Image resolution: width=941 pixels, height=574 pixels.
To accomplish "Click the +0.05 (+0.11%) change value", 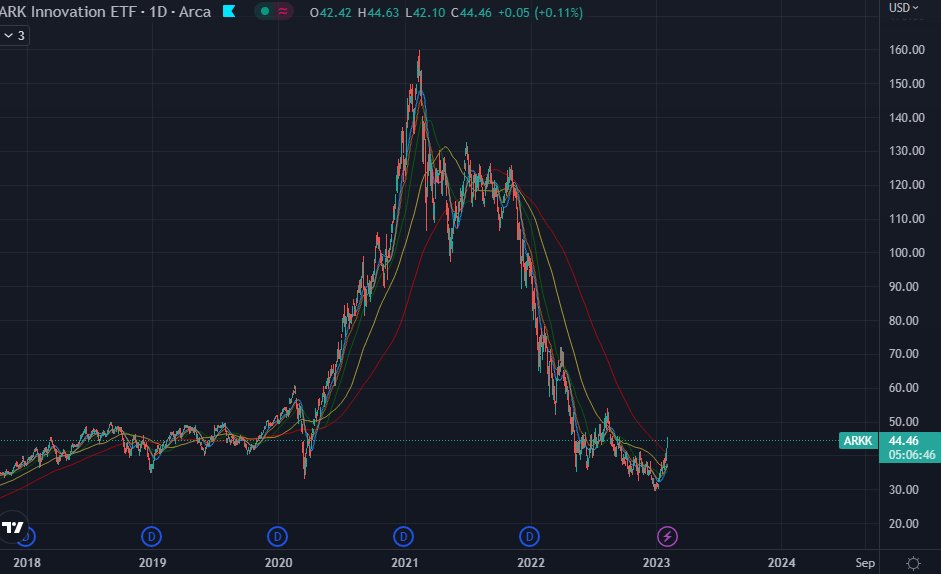I will point(540,13).
